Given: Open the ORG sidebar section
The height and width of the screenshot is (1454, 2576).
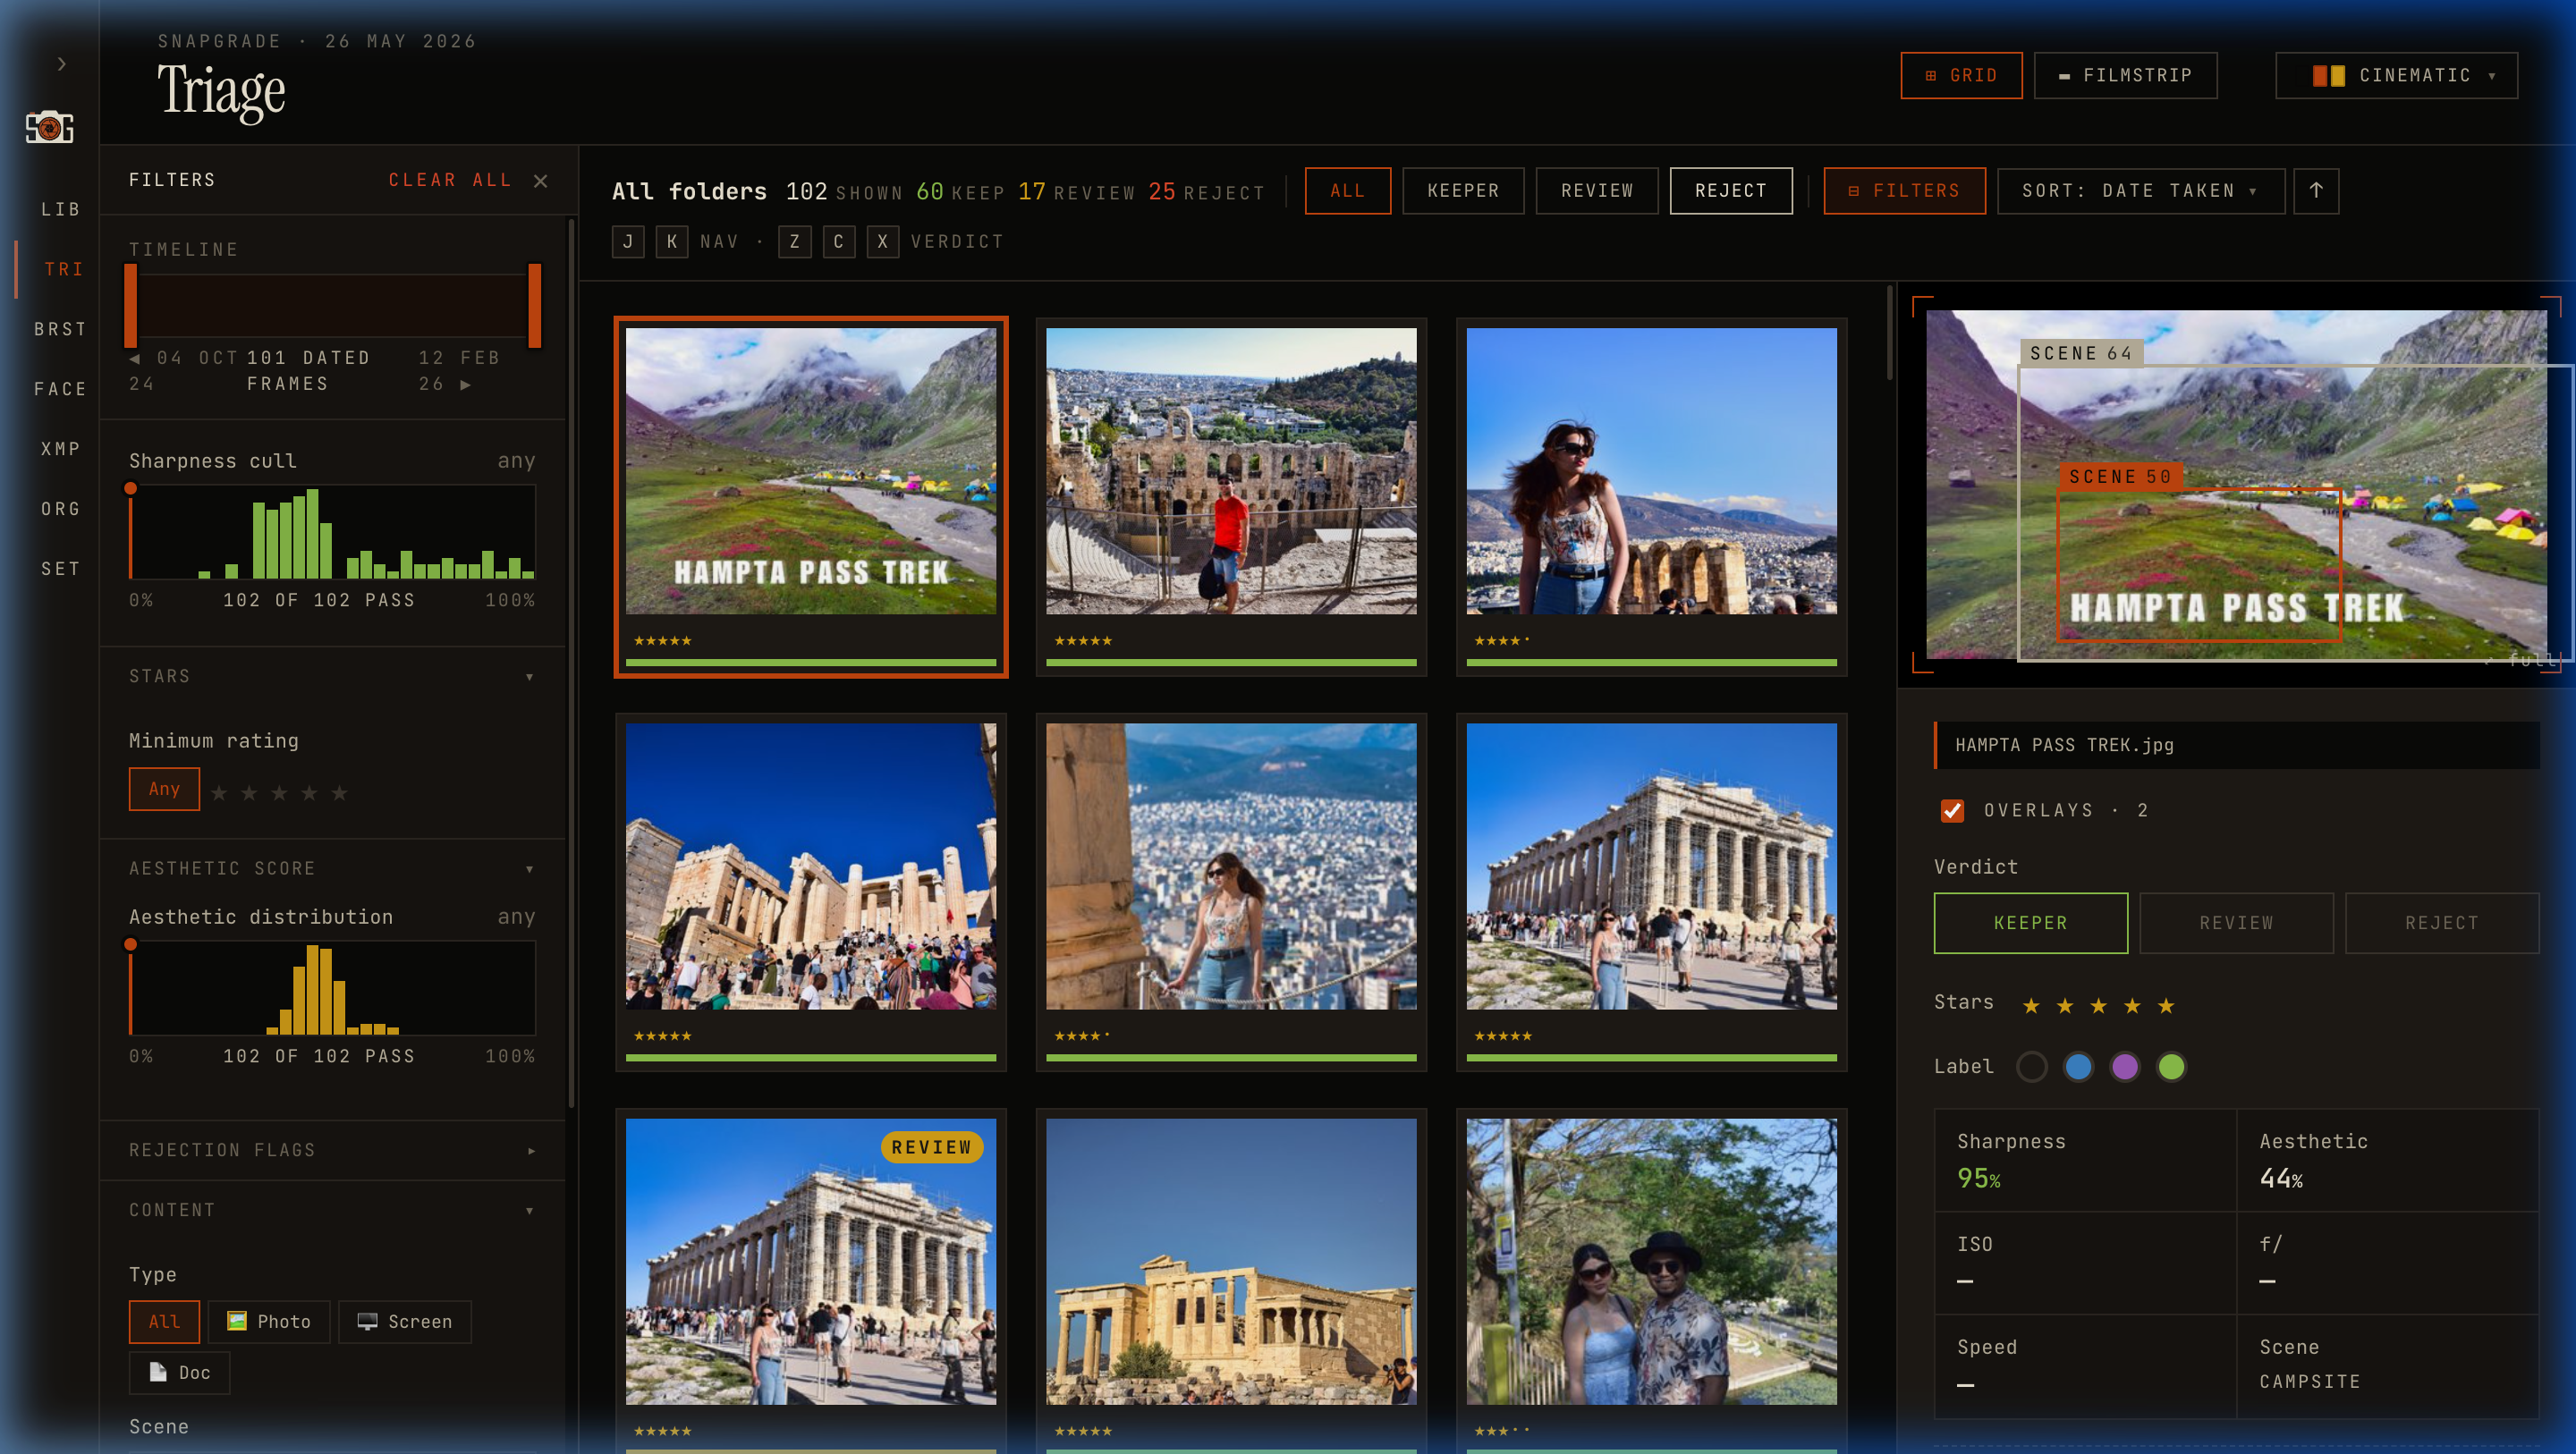Looking at the screenshot, I should [60, 509].
